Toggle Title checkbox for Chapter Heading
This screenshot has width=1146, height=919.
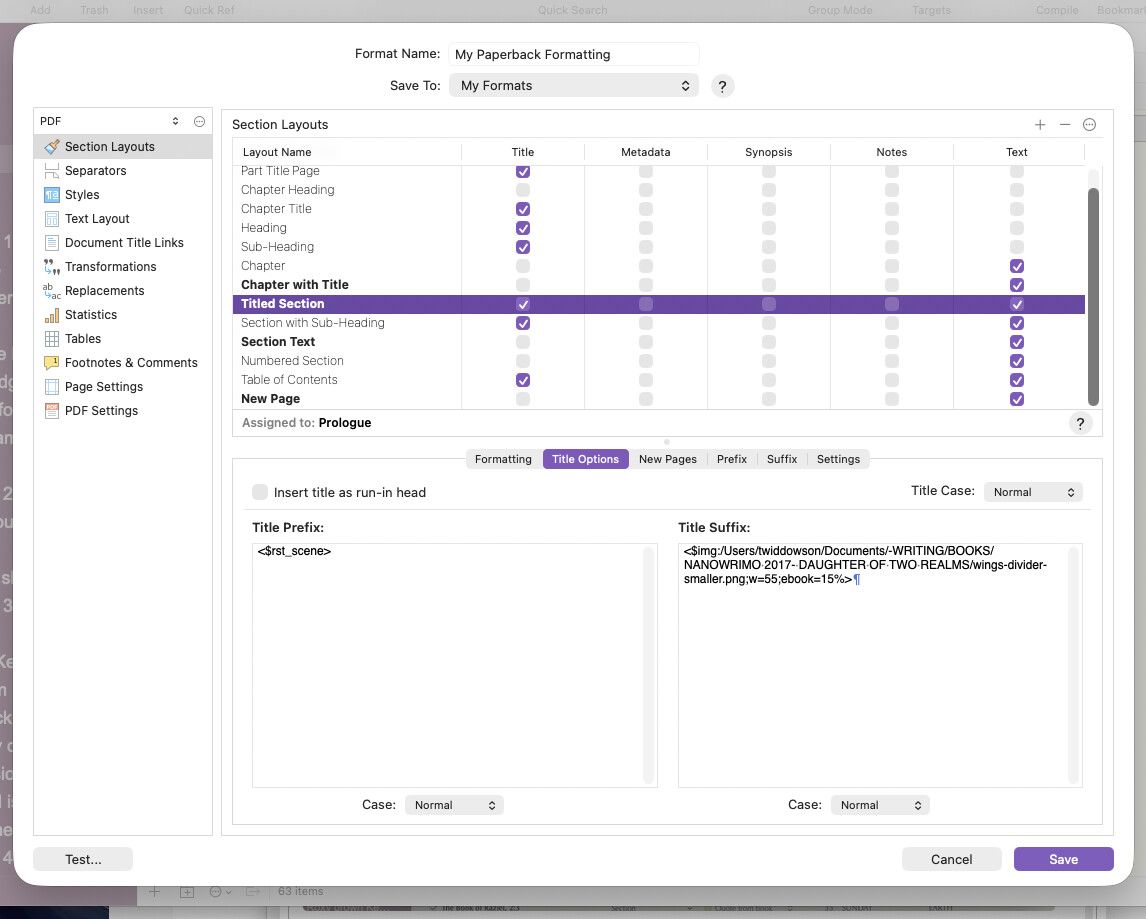click(523, 190)
